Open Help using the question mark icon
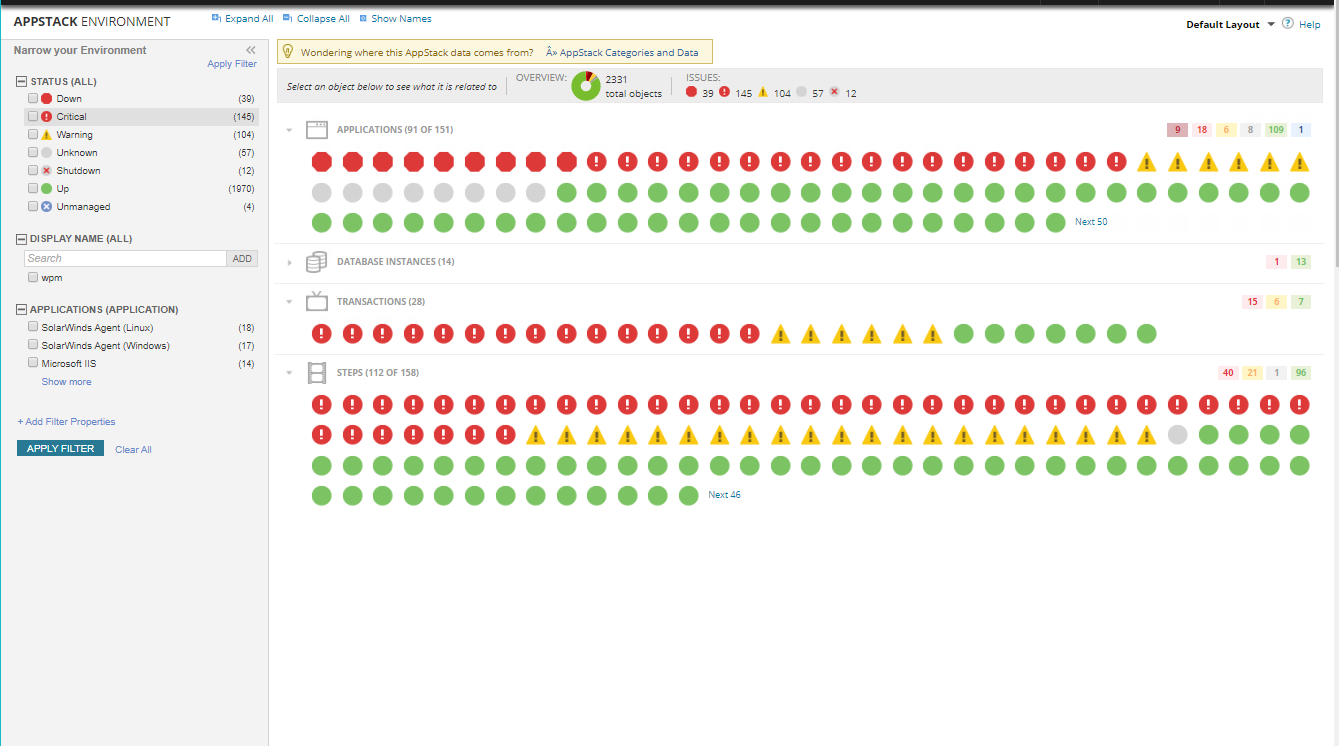The image size is (1339, 746). coord(1288,24)
